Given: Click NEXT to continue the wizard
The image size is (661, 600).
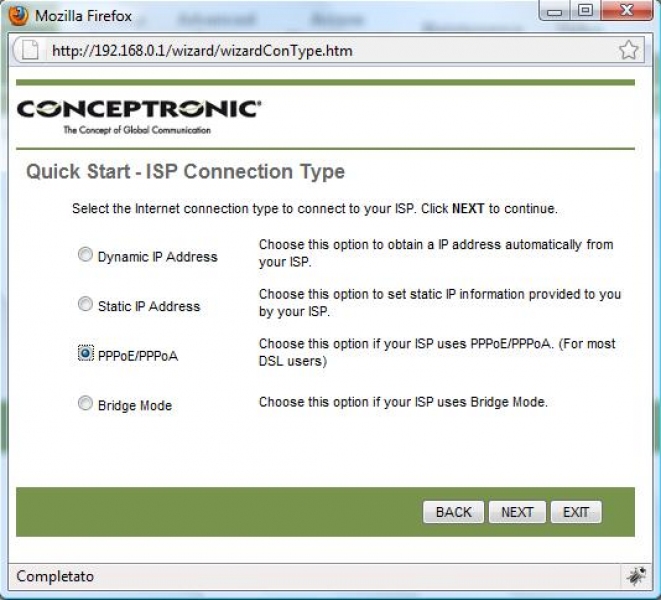Looking at the screenshot, I should point(517,512).
